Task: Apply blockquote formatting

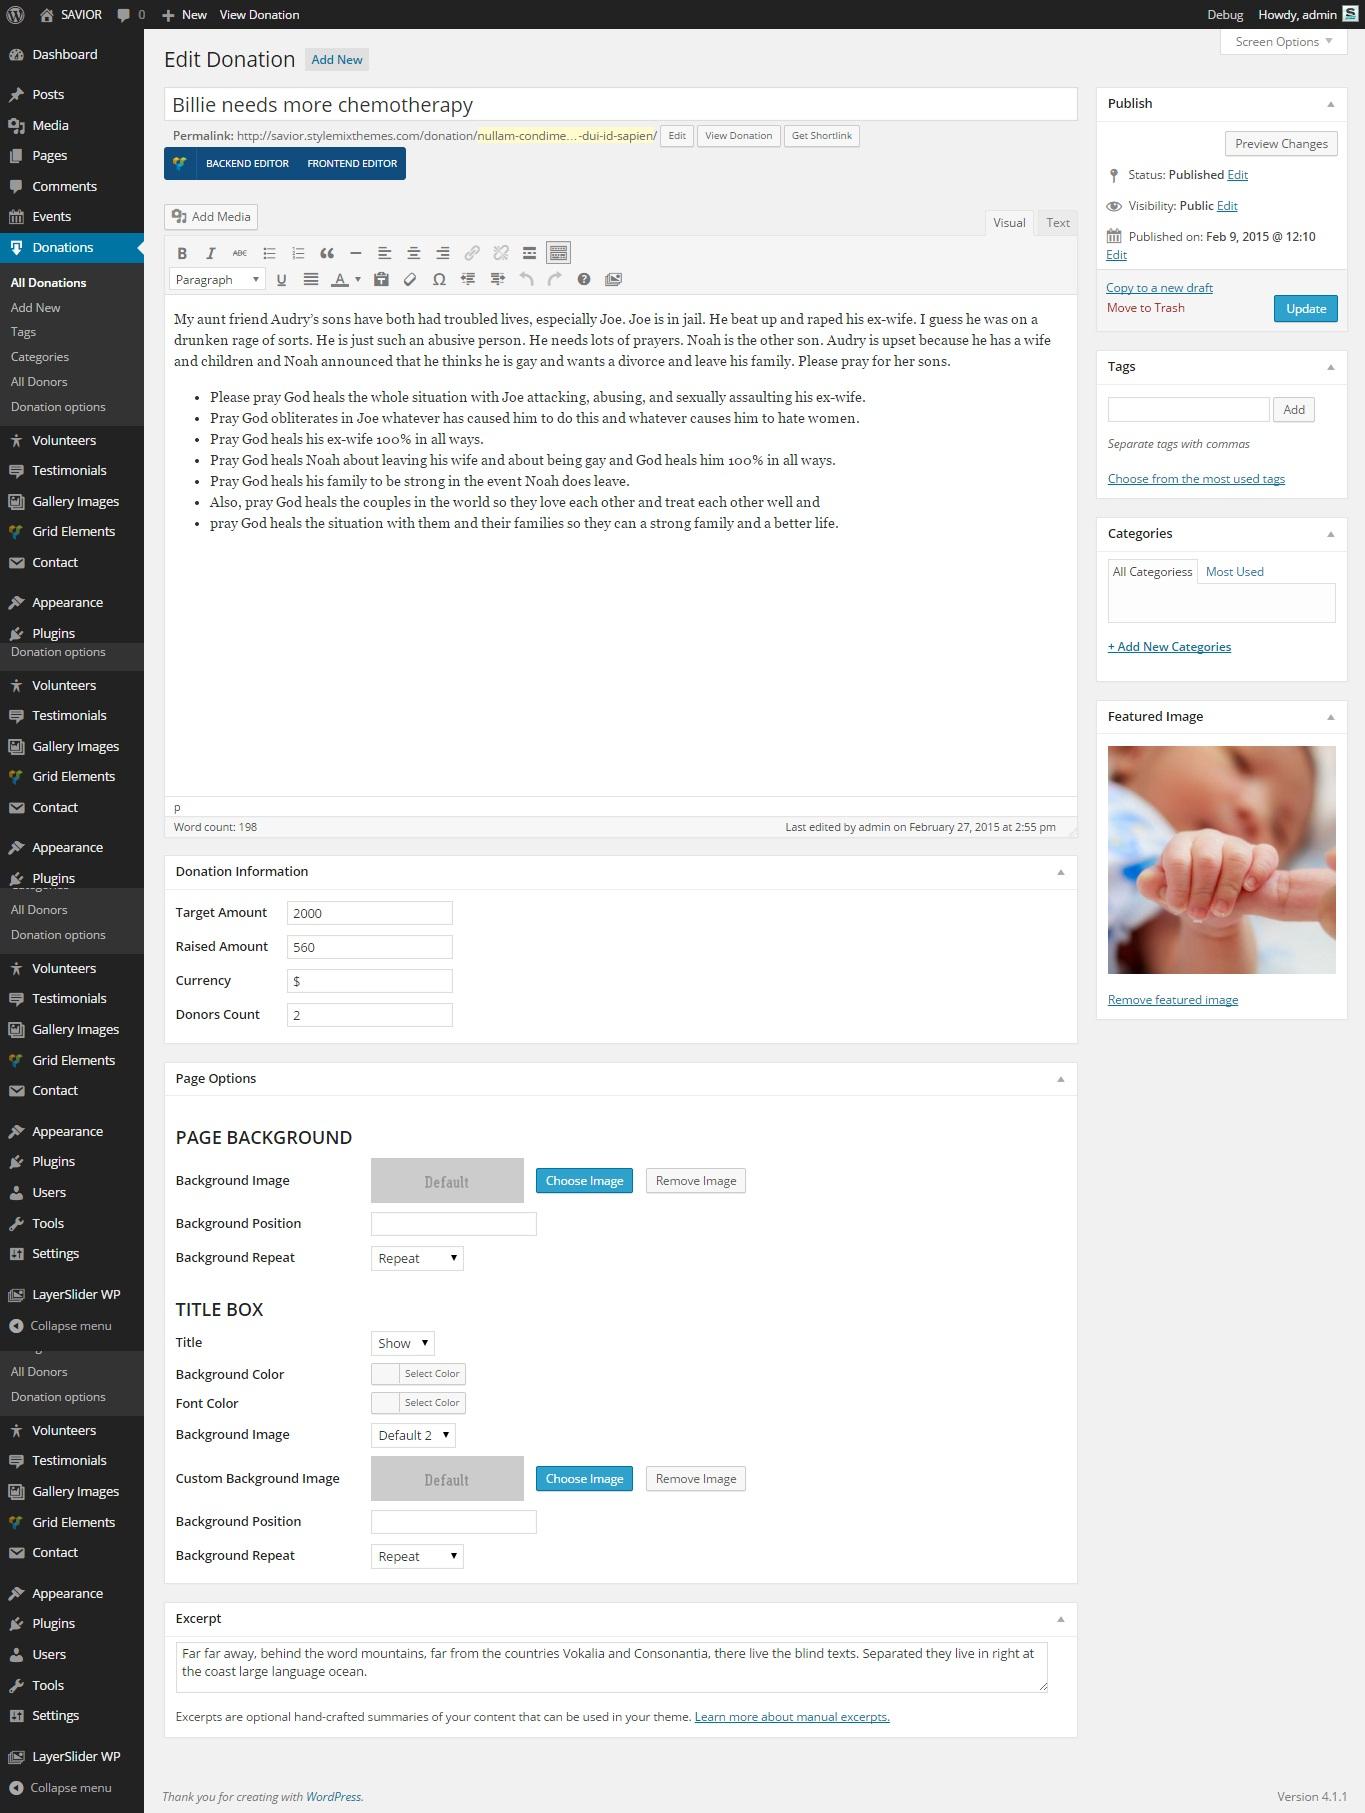Action: coord(327,253)
